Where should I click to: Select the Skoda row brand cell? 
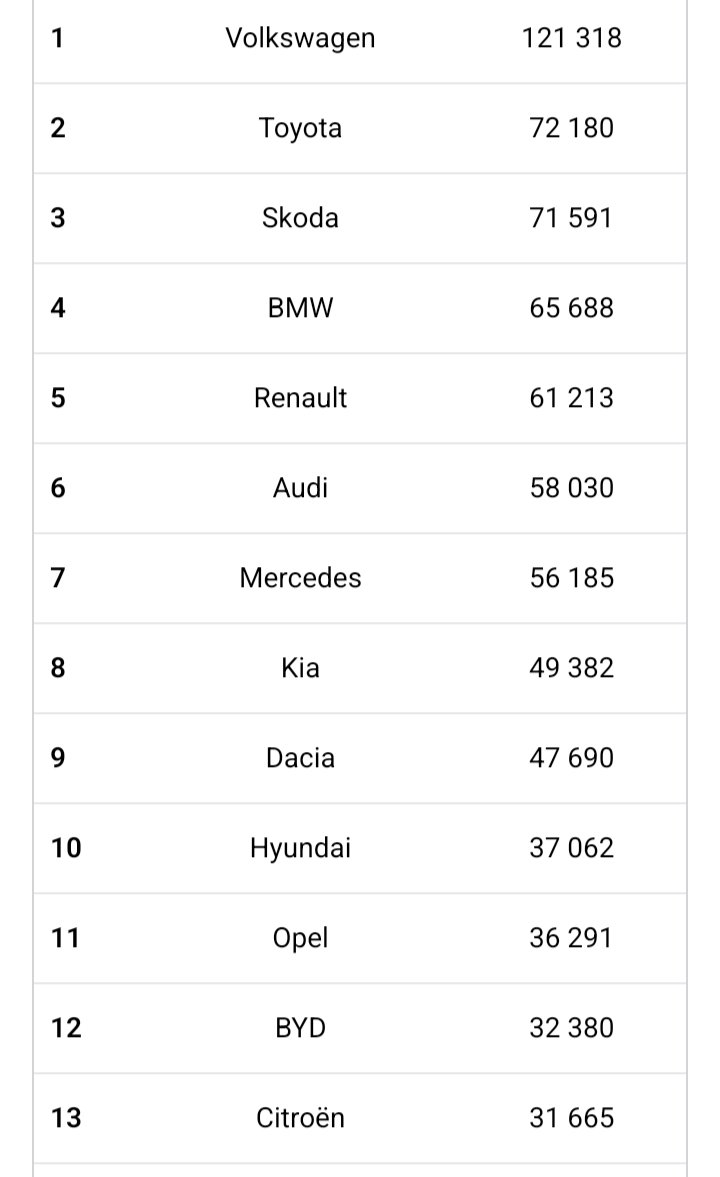(300, 218)
